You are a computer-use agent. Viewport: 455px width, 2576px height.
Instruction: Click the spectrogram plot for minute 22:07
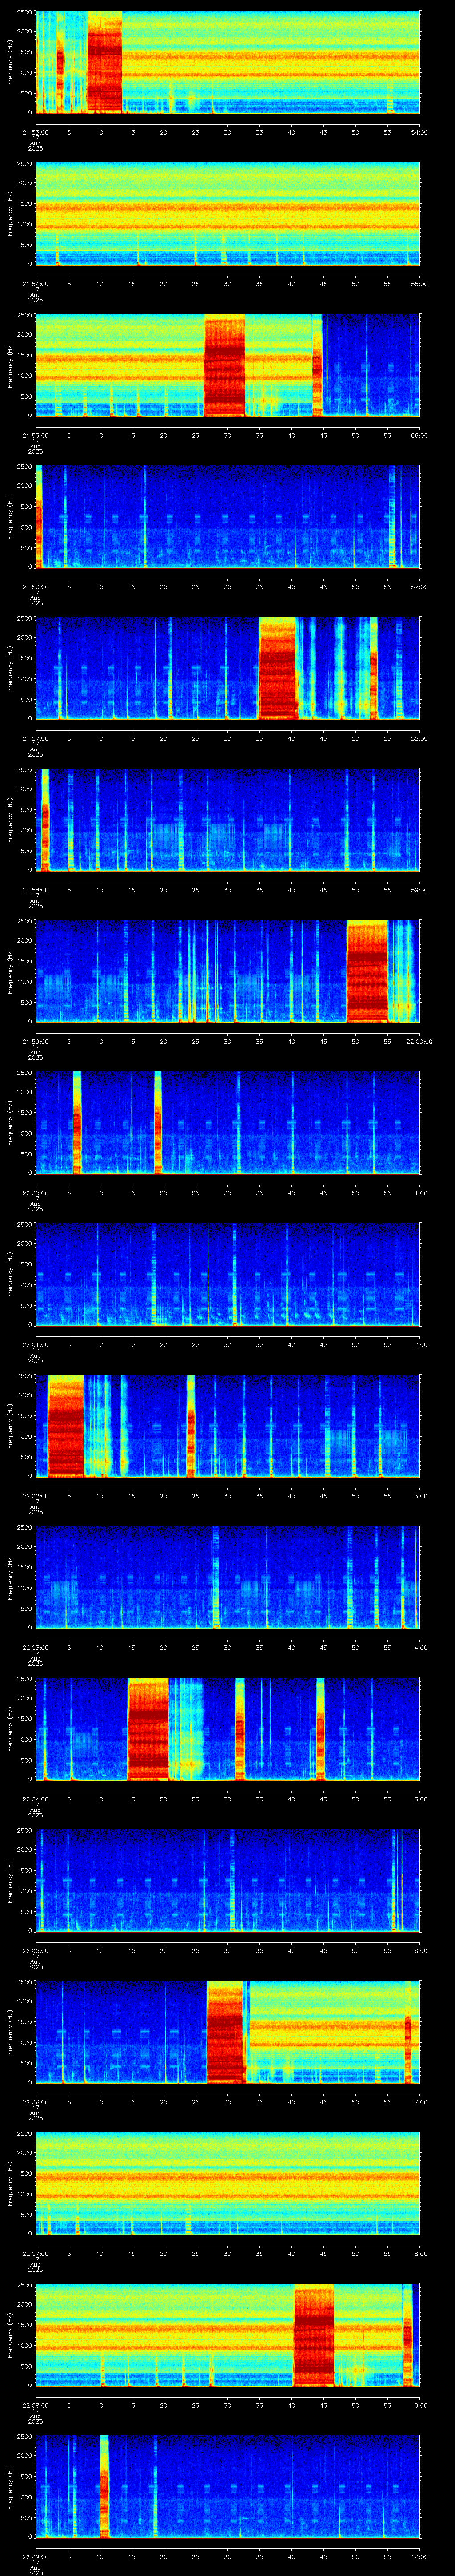pyautogui.click(x=228, y=2183)
